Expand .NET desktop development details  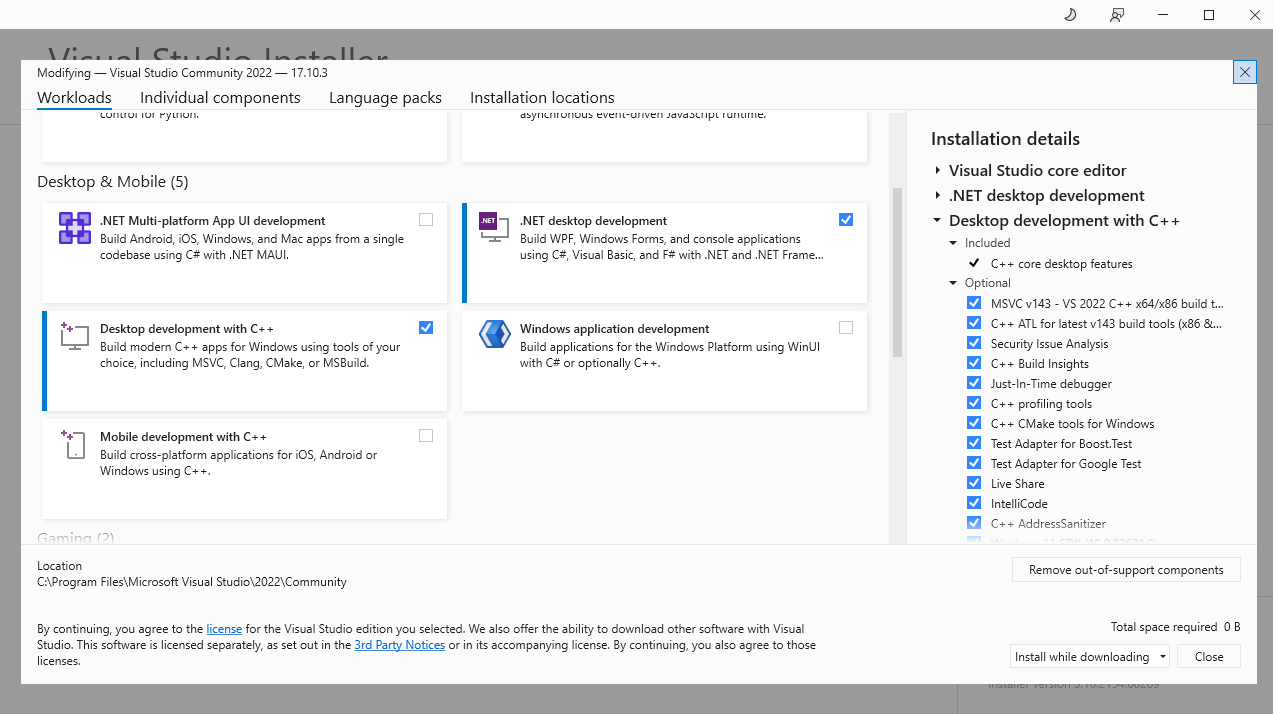click(x=938, y=196)
